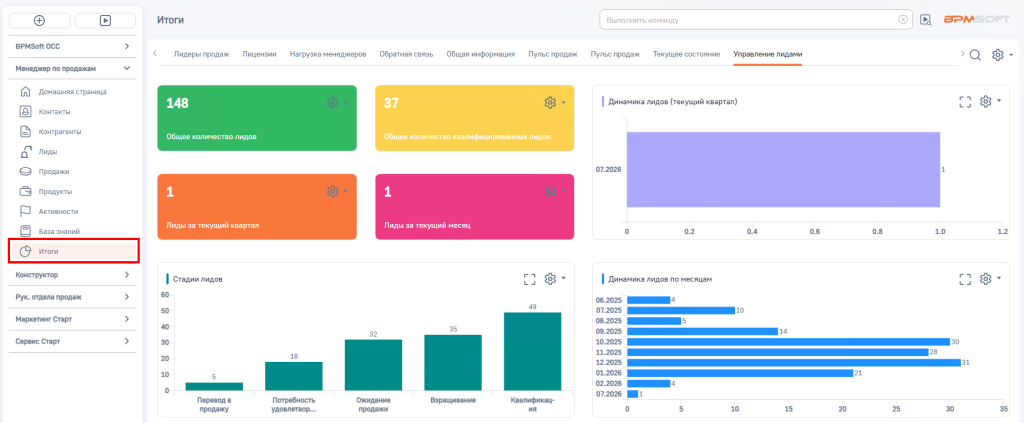Click the search magnifier icon near tabs
This screenshot has height=423, width=1024.
pyautogui.click(x=975, y=55)
